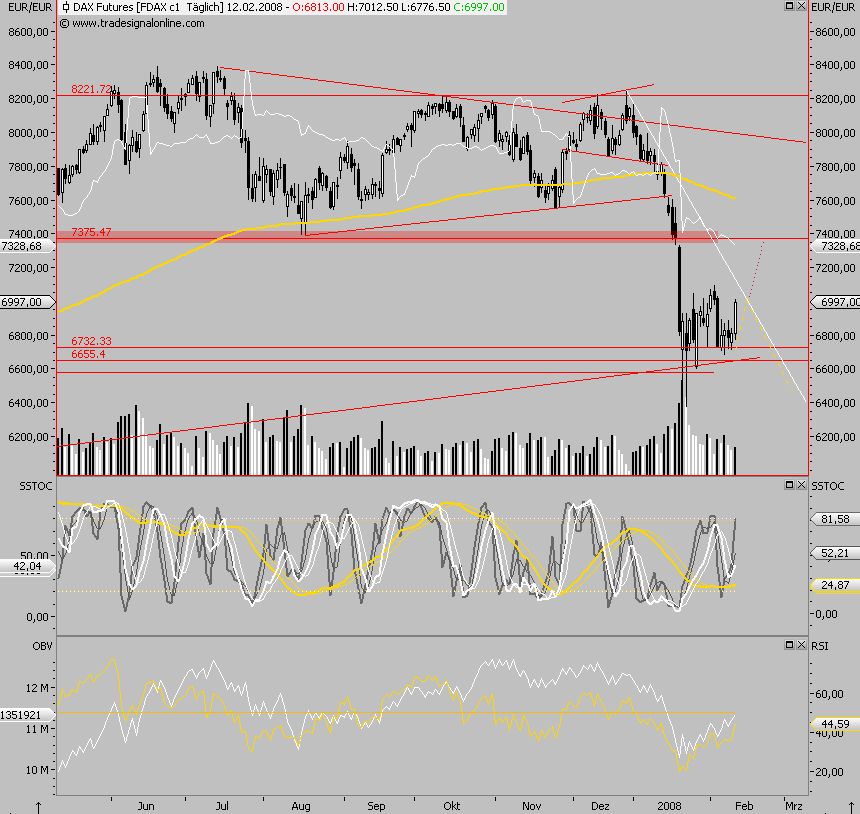Click the 12 M tick on OBV axis
860x814 pixels.
coord(37,688)
